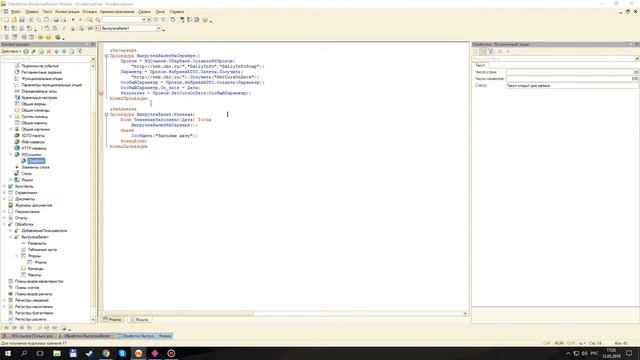
Task: Click the Статус field in properties panel
Action: 572,86
